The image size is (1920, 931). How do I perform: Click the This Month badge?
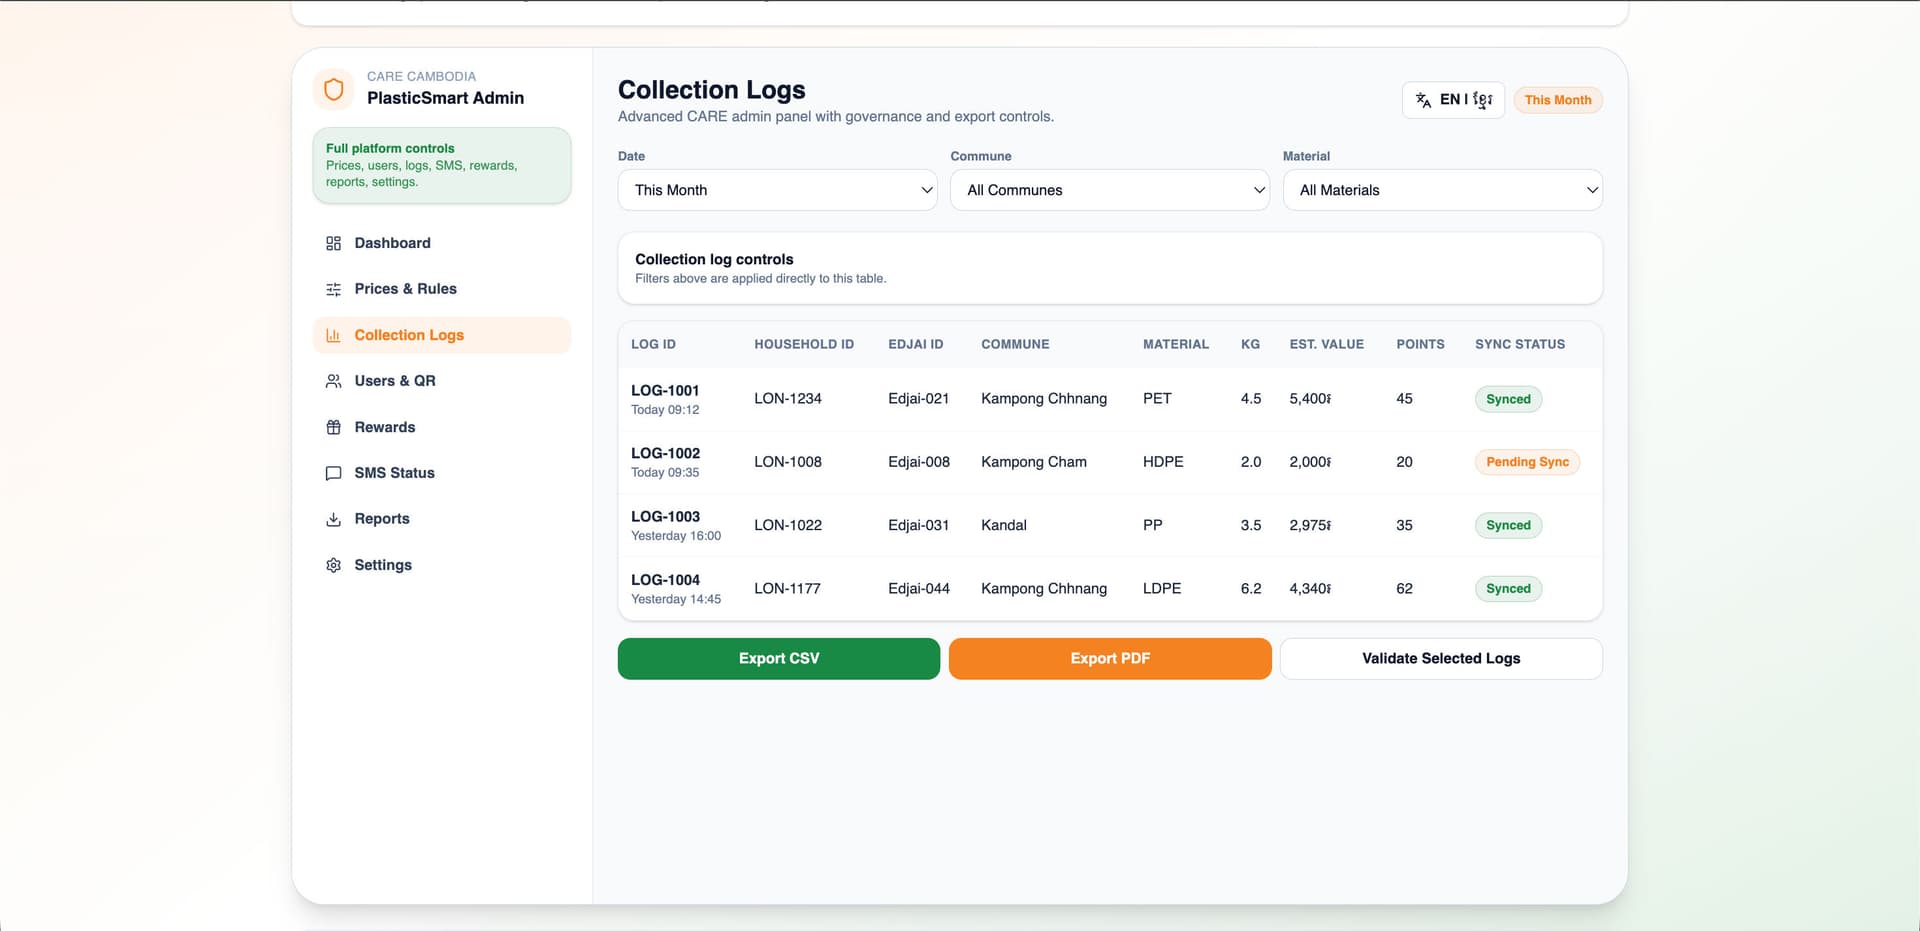coord(1558,100)
